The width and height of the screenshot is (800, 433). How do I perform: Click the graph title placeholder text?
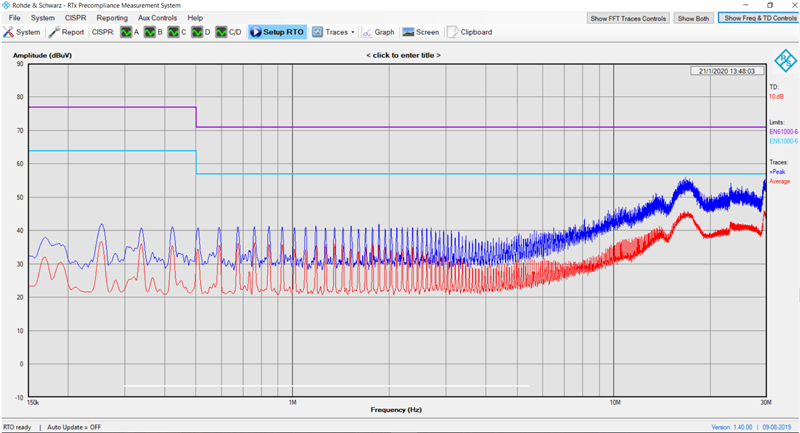403,55
